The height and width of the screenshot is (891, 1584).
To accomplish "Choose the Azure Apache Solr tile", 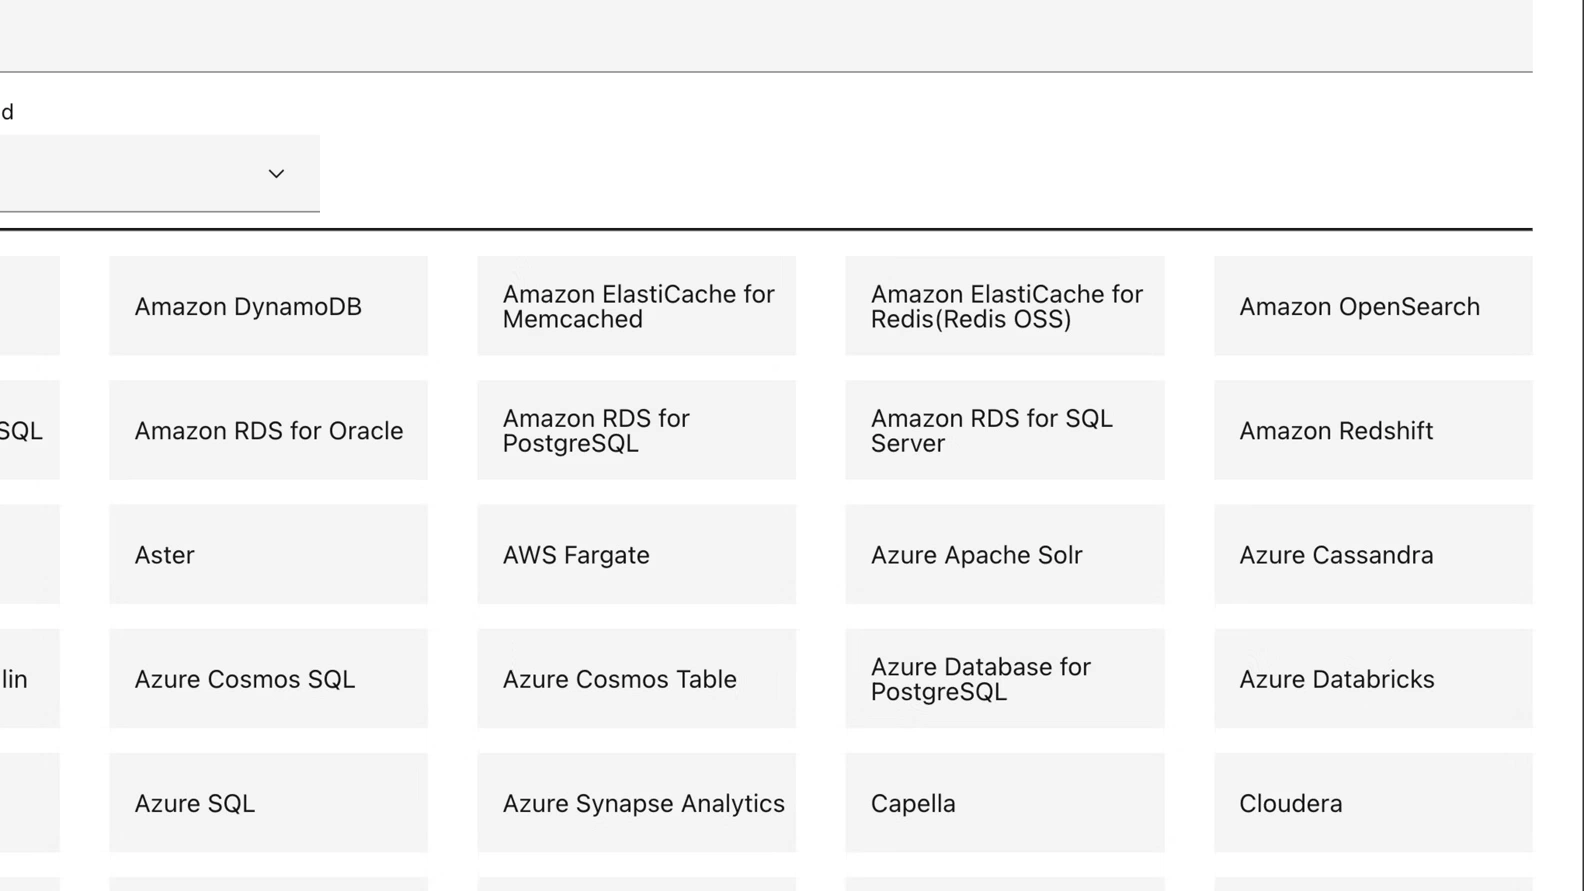I will (1004, 554).
